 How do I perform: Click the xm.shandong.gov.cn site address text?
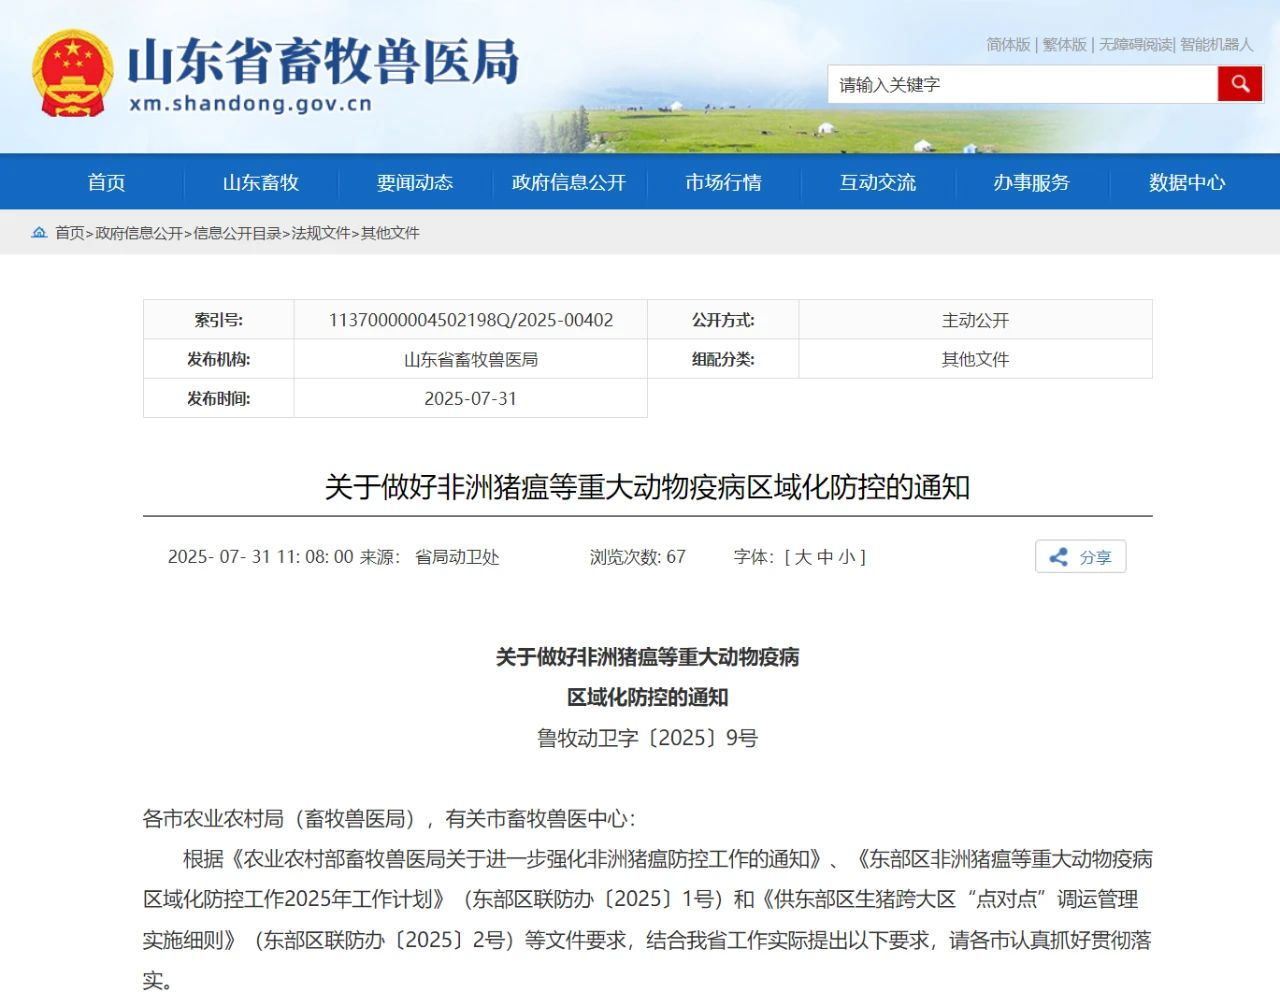click(250, 103)
